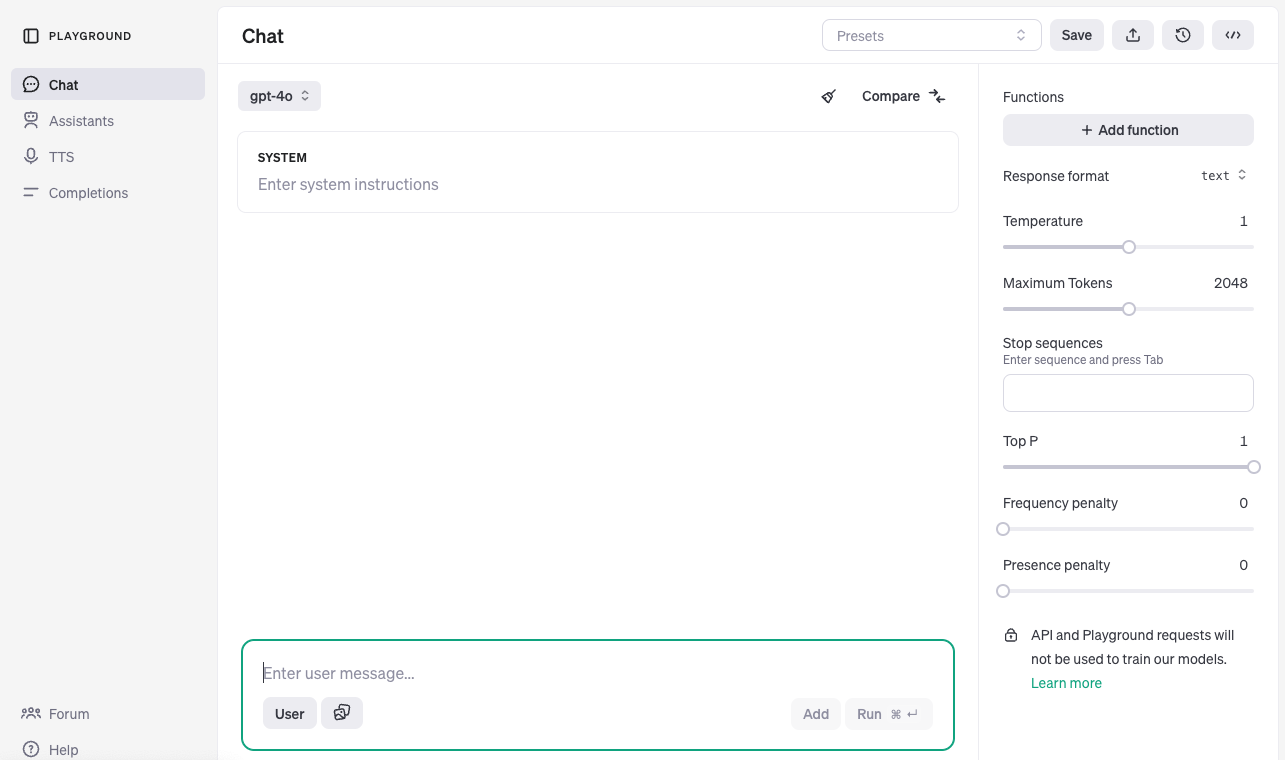Screen dimensions: 1285x760
Task: Open Completions in the sidebar
Action: pos(88,193)
